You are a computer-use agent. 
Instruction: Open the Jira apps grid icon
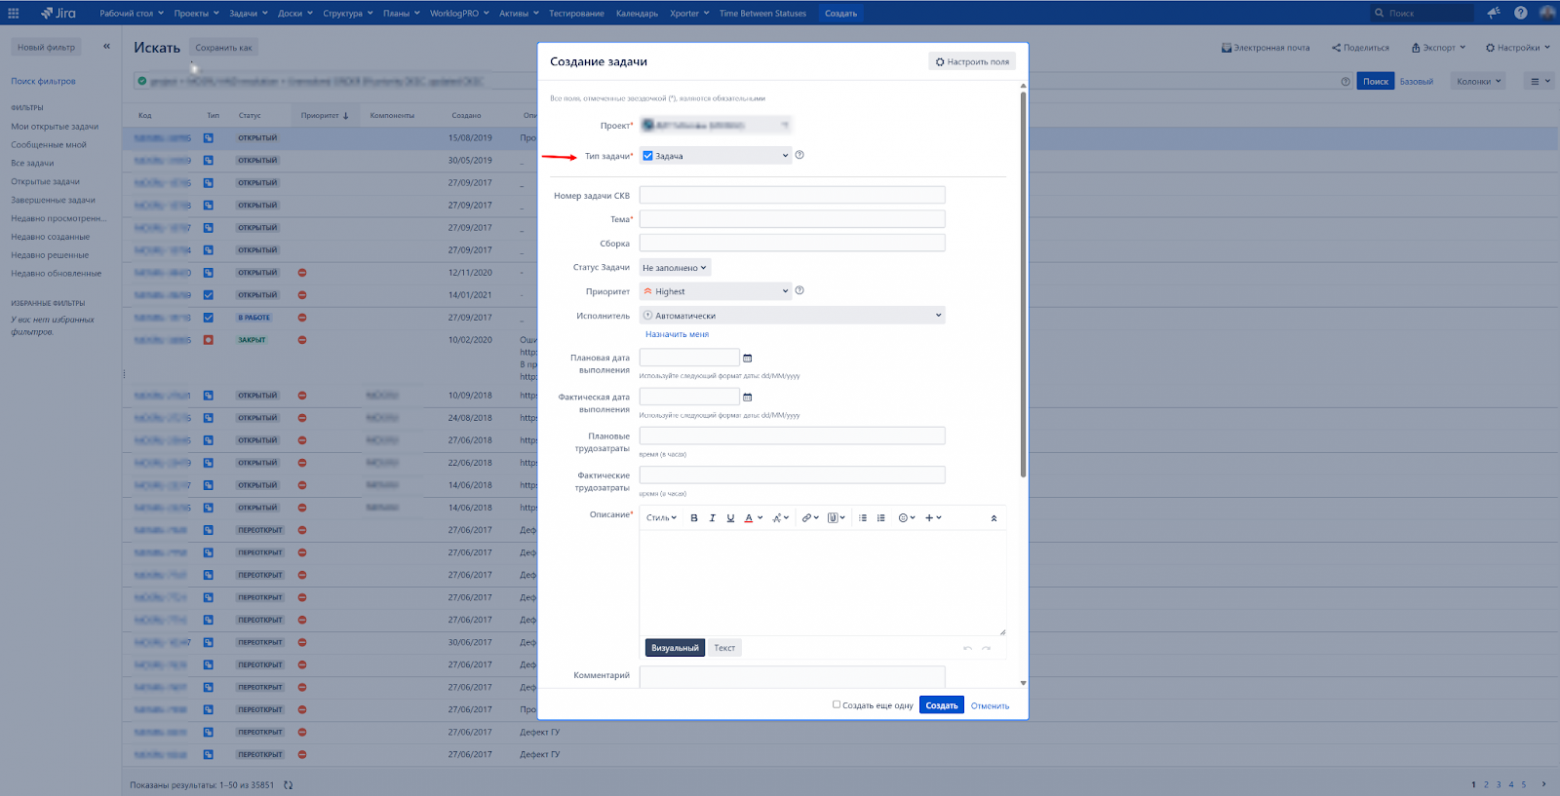pos(14,13)
